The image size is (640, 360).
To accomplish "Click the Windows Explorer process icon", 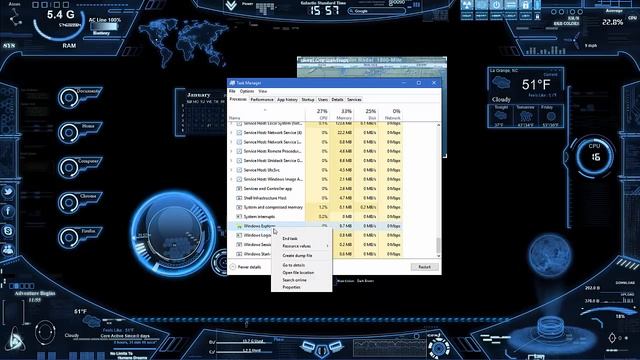I will click(x=239, y=226).
